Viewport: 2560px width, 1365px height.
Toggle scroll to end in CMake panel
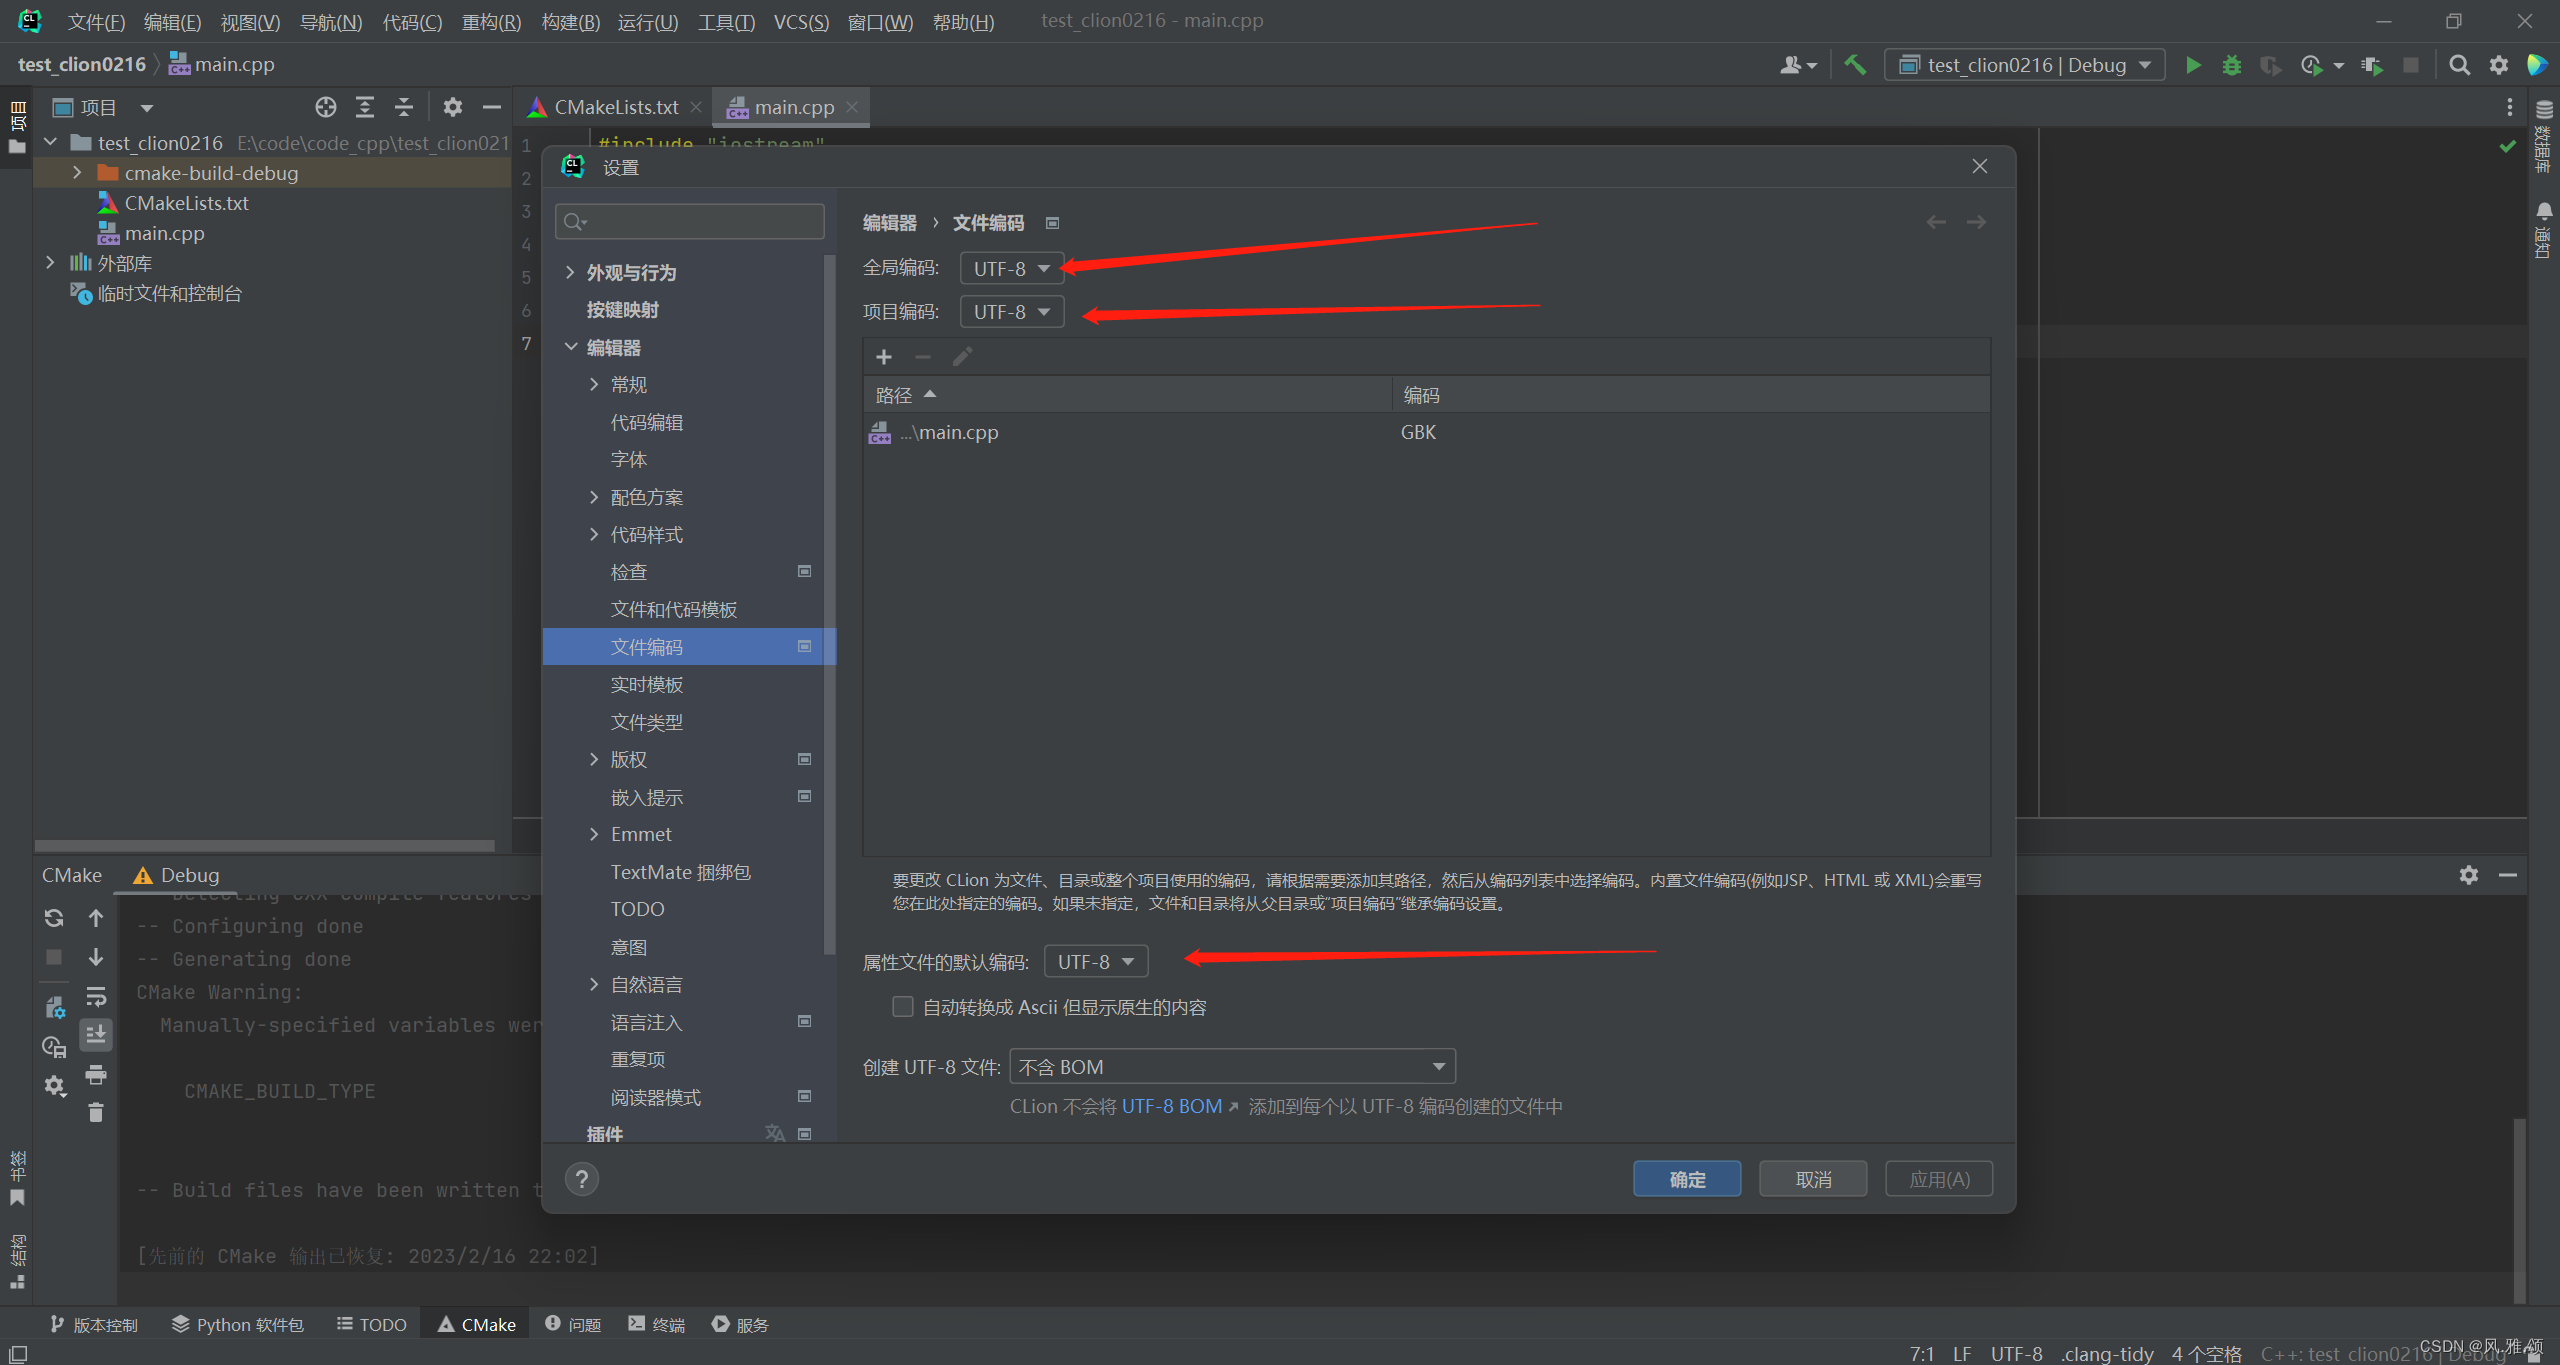96,1035
